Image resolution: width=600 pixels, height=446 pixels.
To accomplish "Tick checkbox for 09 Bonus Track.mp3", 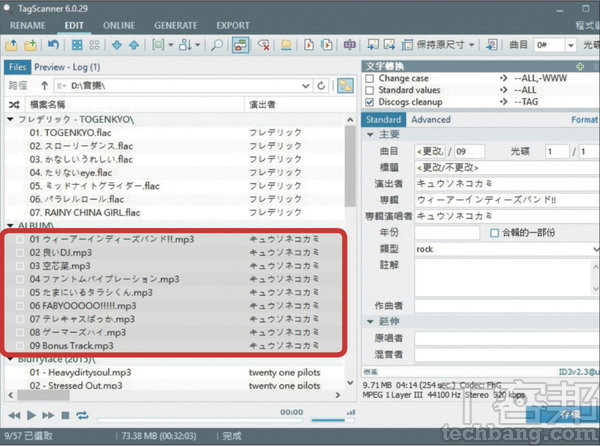I will 20,346.
